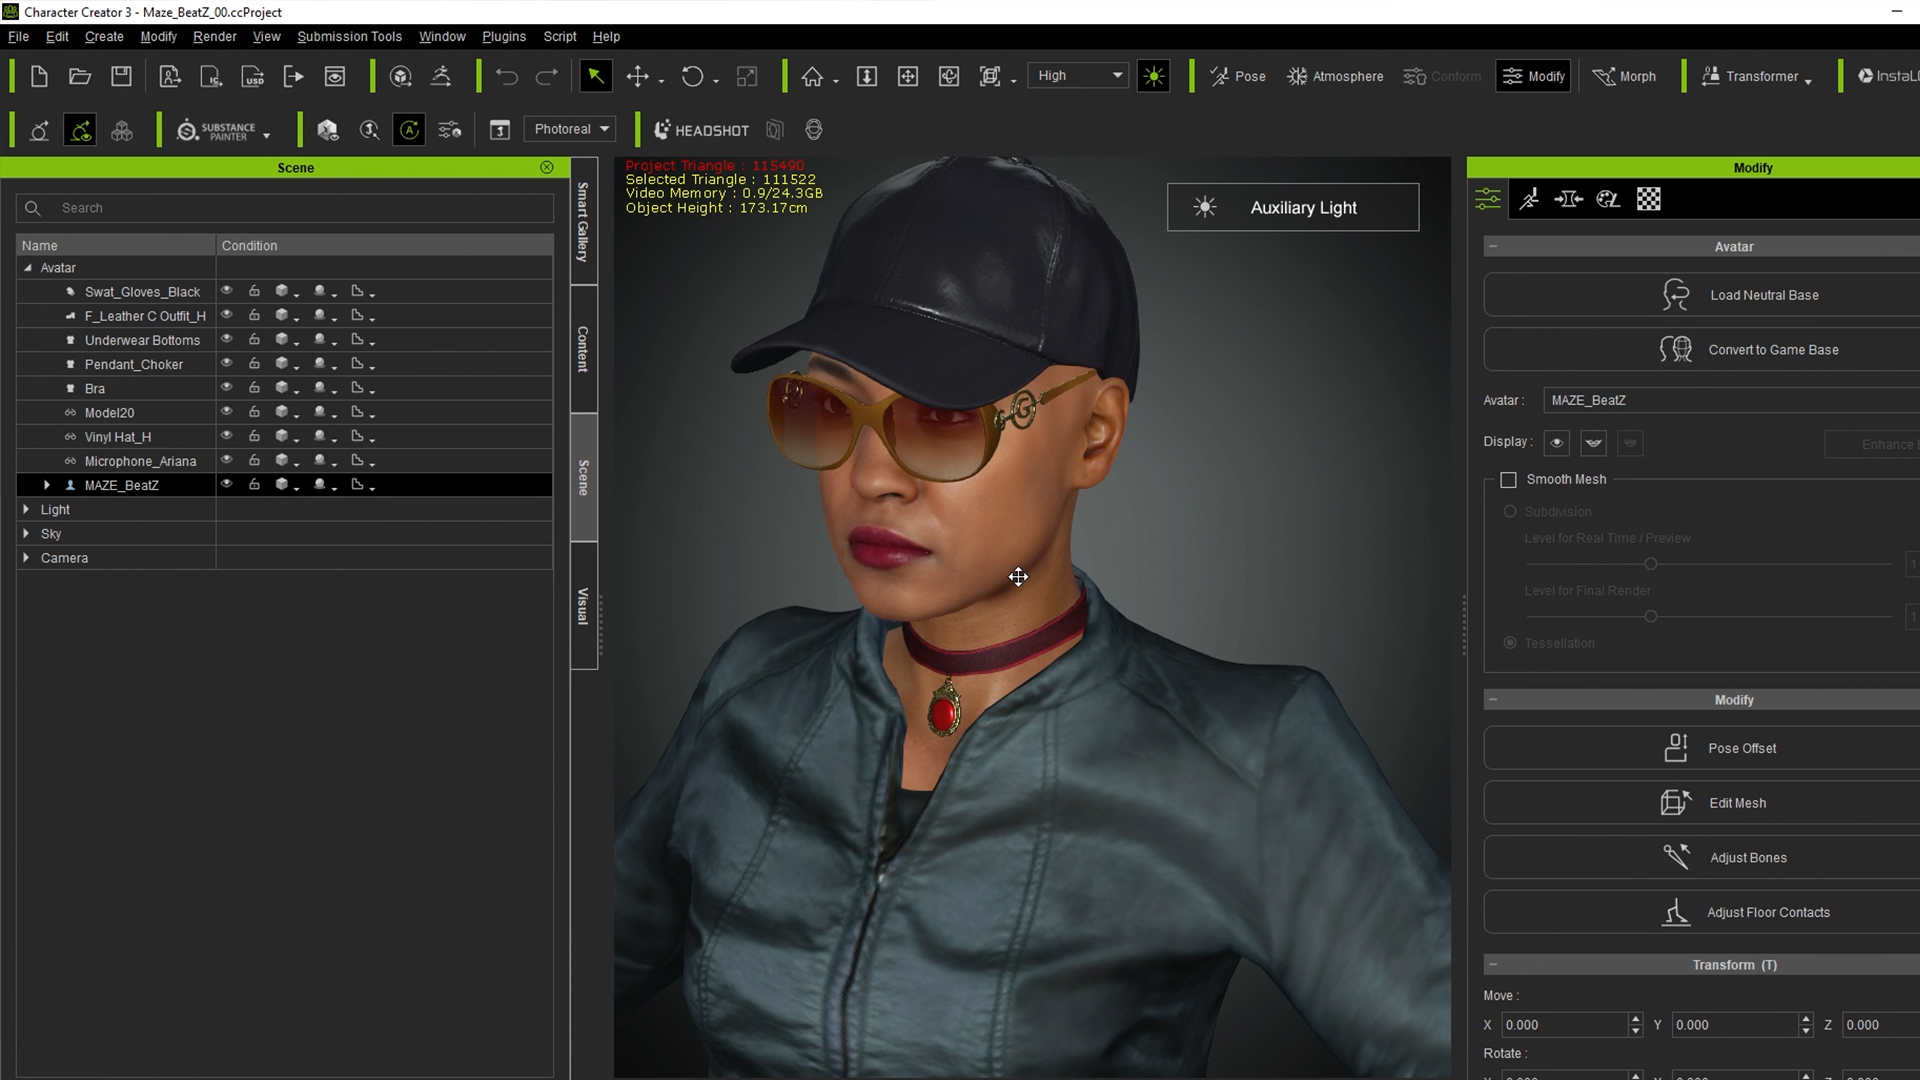Enable the Smooth Mesh checkbox
The width and height of the screenshot is (1920, 1080).
1508,480
